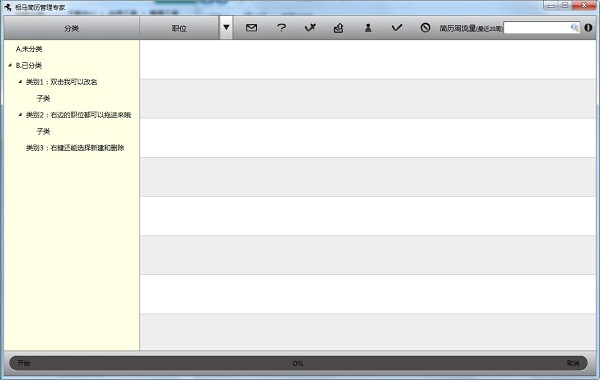The height and width of the screenshot is (380, 600).
Task: Focus the search input field in toolbar
Action: (x=537, y=28)
